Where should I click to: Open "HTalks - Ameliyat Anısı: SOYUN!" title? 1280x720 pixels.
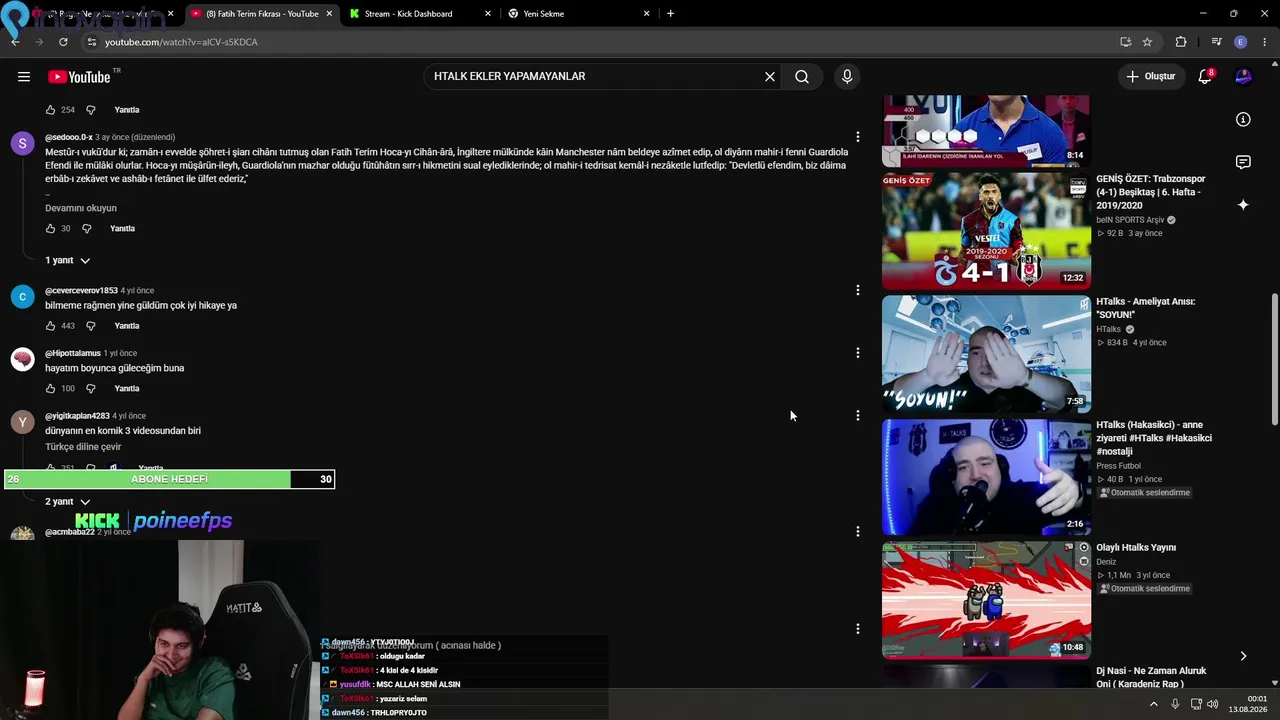click(x=1145, y=308)
